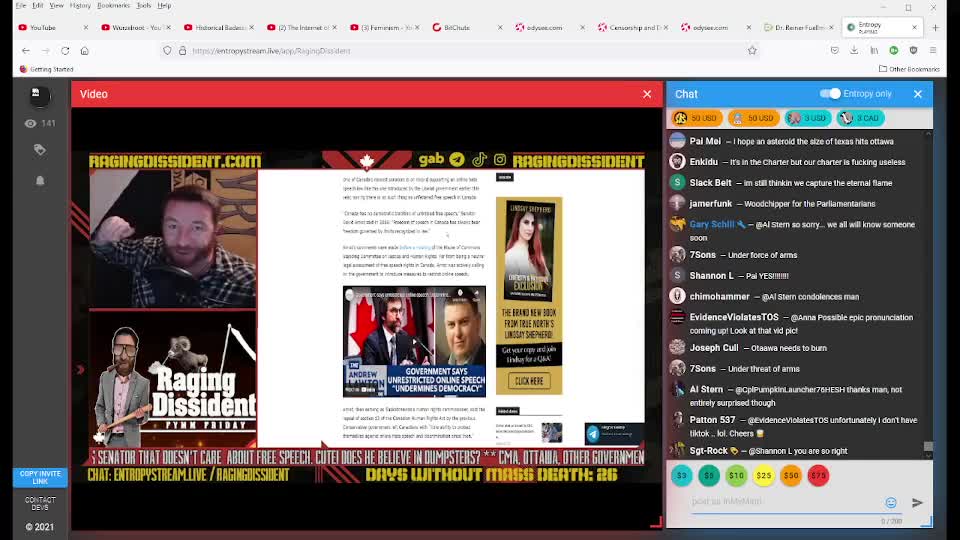
Task: Go back with the browser Back arrow
Action: pyautogui.click(x=26, y=51)
